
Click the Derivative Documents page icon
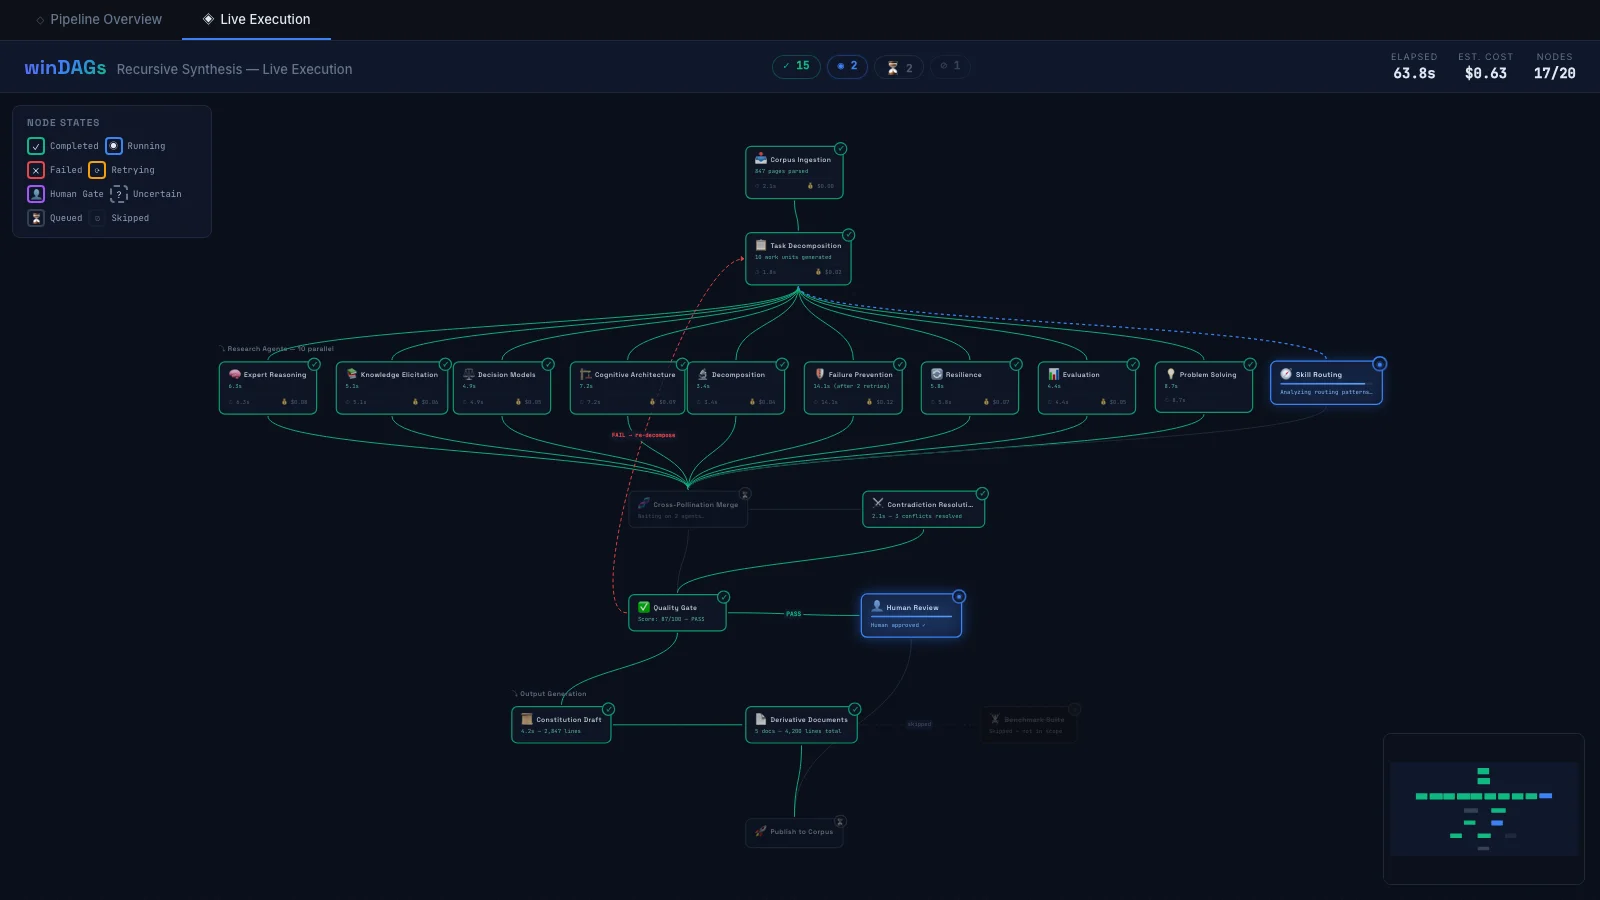click(760, 719)
